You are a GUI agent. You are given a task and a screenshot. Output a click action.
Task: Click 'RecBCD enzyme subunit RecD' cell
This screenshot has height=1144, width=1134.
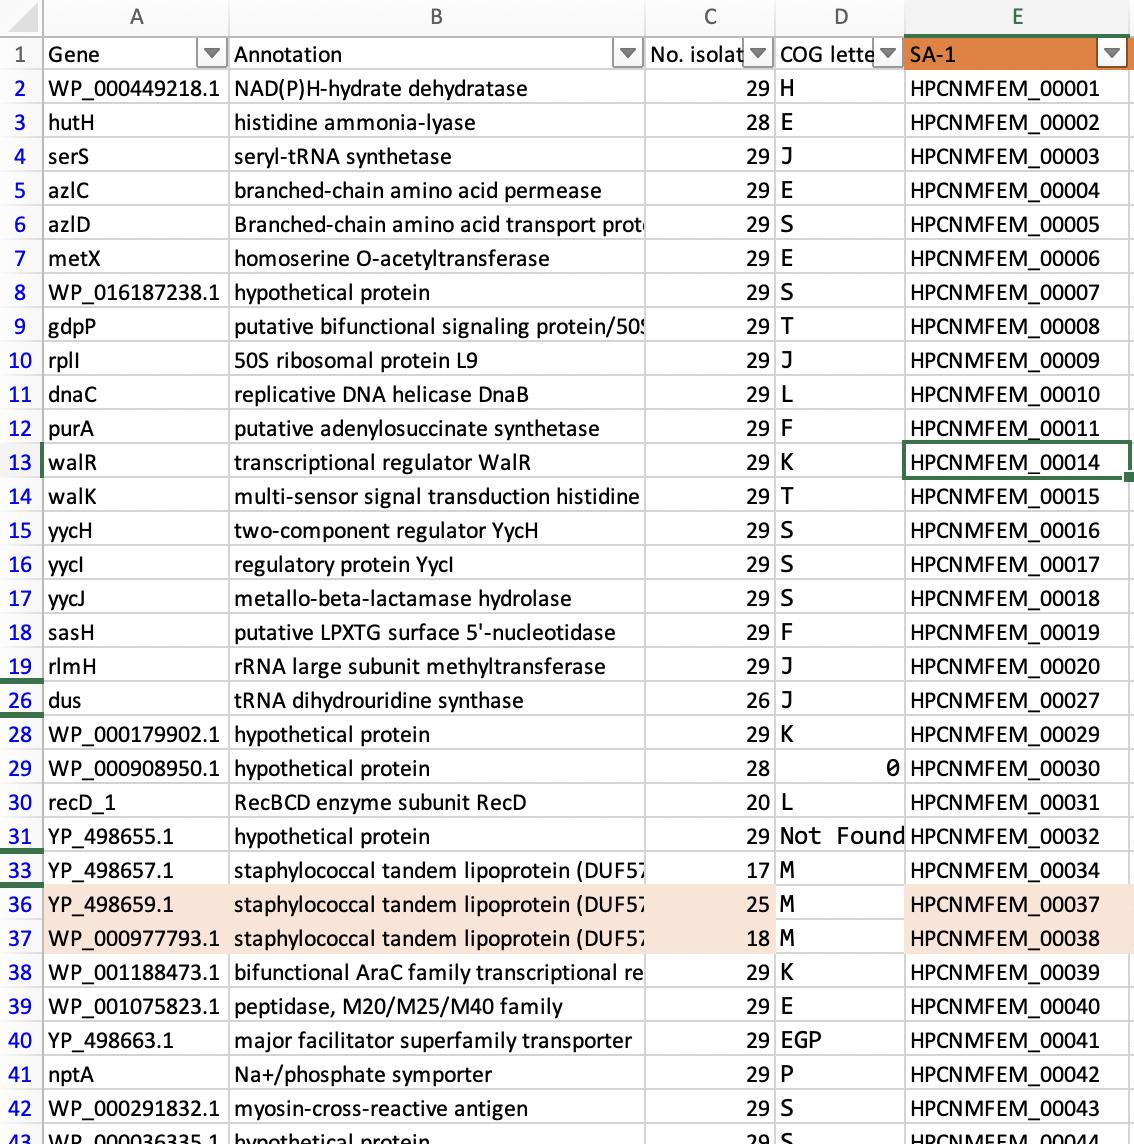437,803
